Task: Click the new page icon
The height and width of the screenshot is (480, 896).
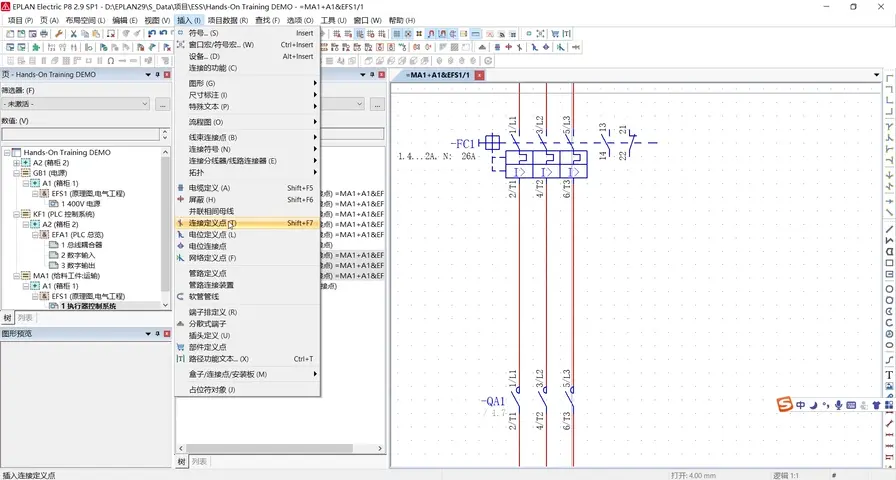Action: 10,33
